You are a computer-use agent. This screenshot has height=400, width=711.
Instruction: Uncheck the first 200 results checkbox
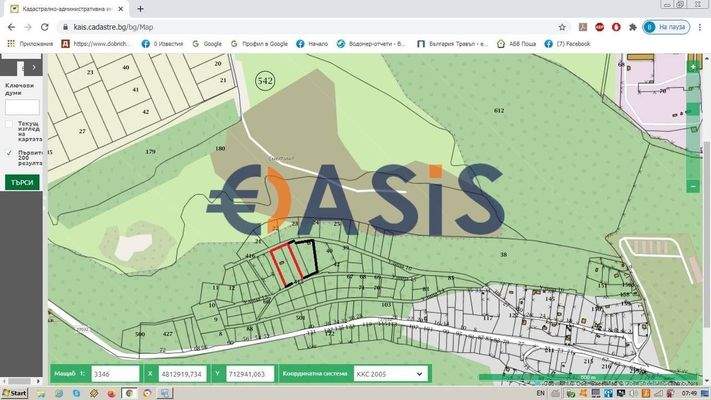[x=9, y=153]
